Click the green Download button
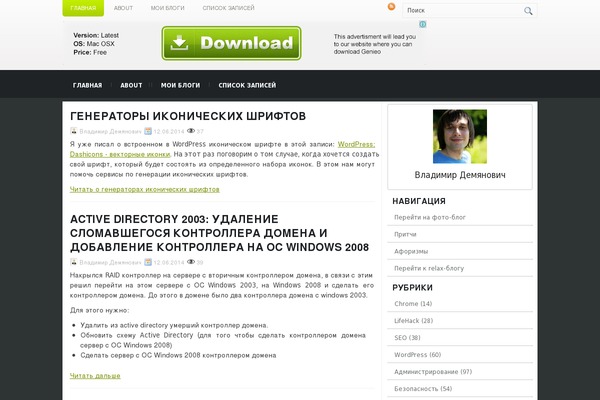Viewport: 600px width, 400px height. [232, 43]
